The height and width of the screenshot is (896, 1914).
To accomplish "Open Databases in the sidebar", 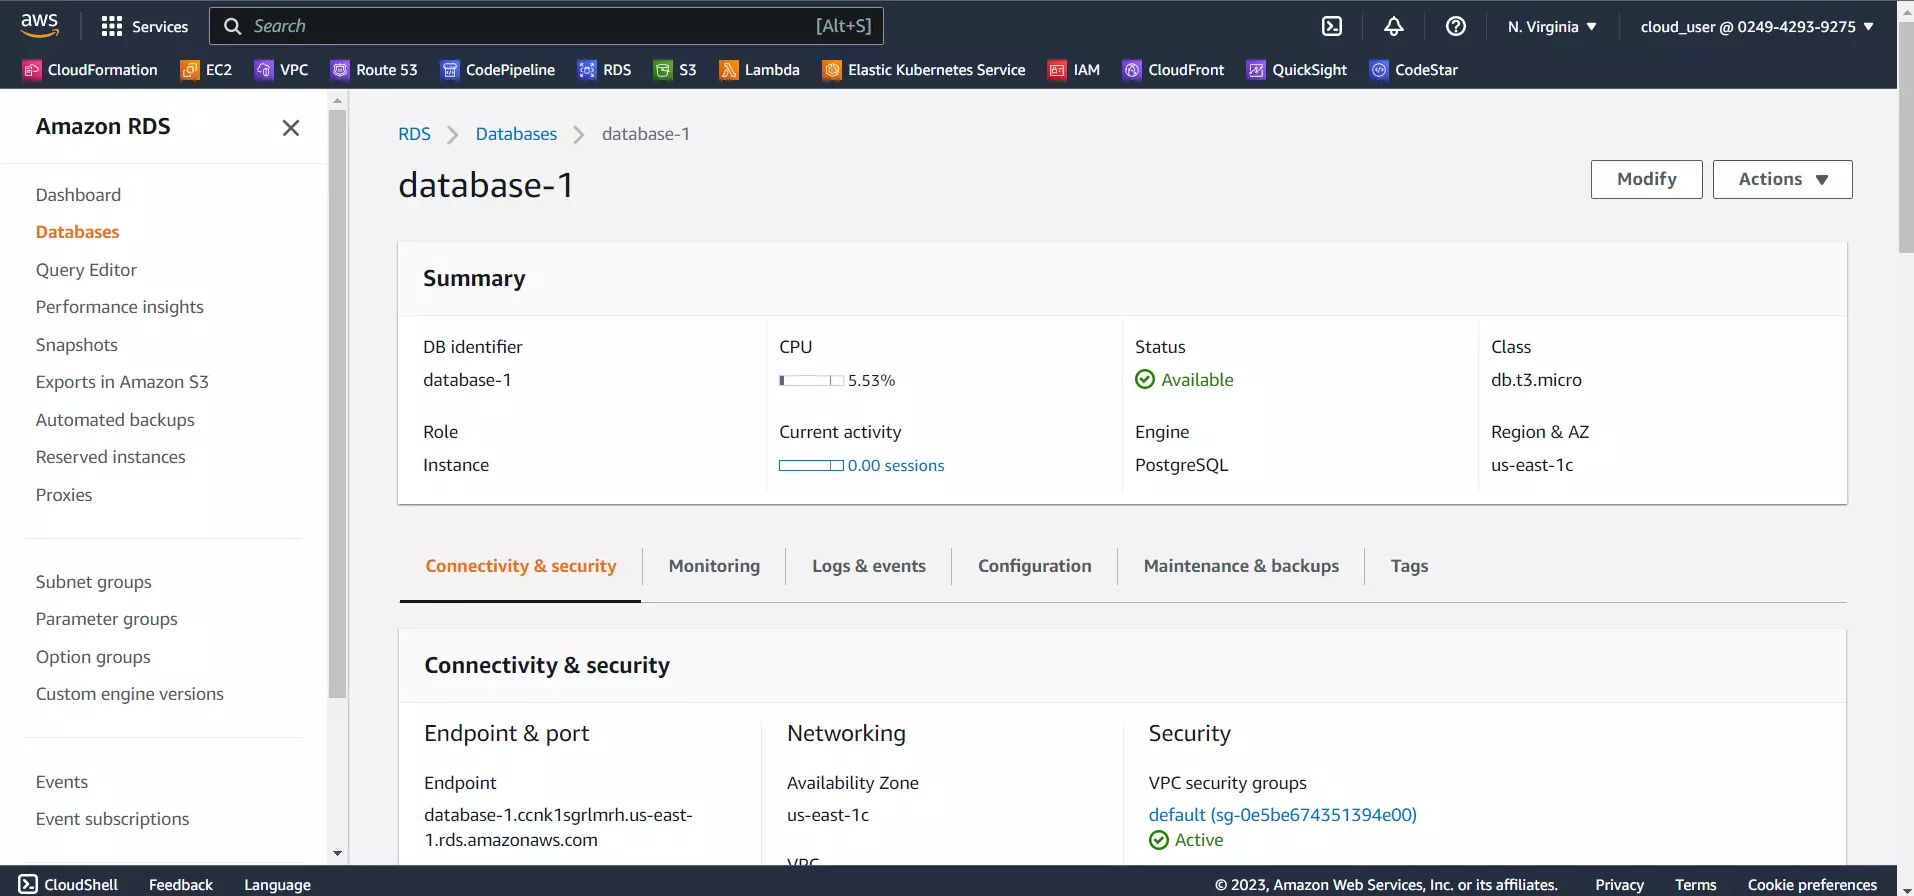I will (78, 232).
